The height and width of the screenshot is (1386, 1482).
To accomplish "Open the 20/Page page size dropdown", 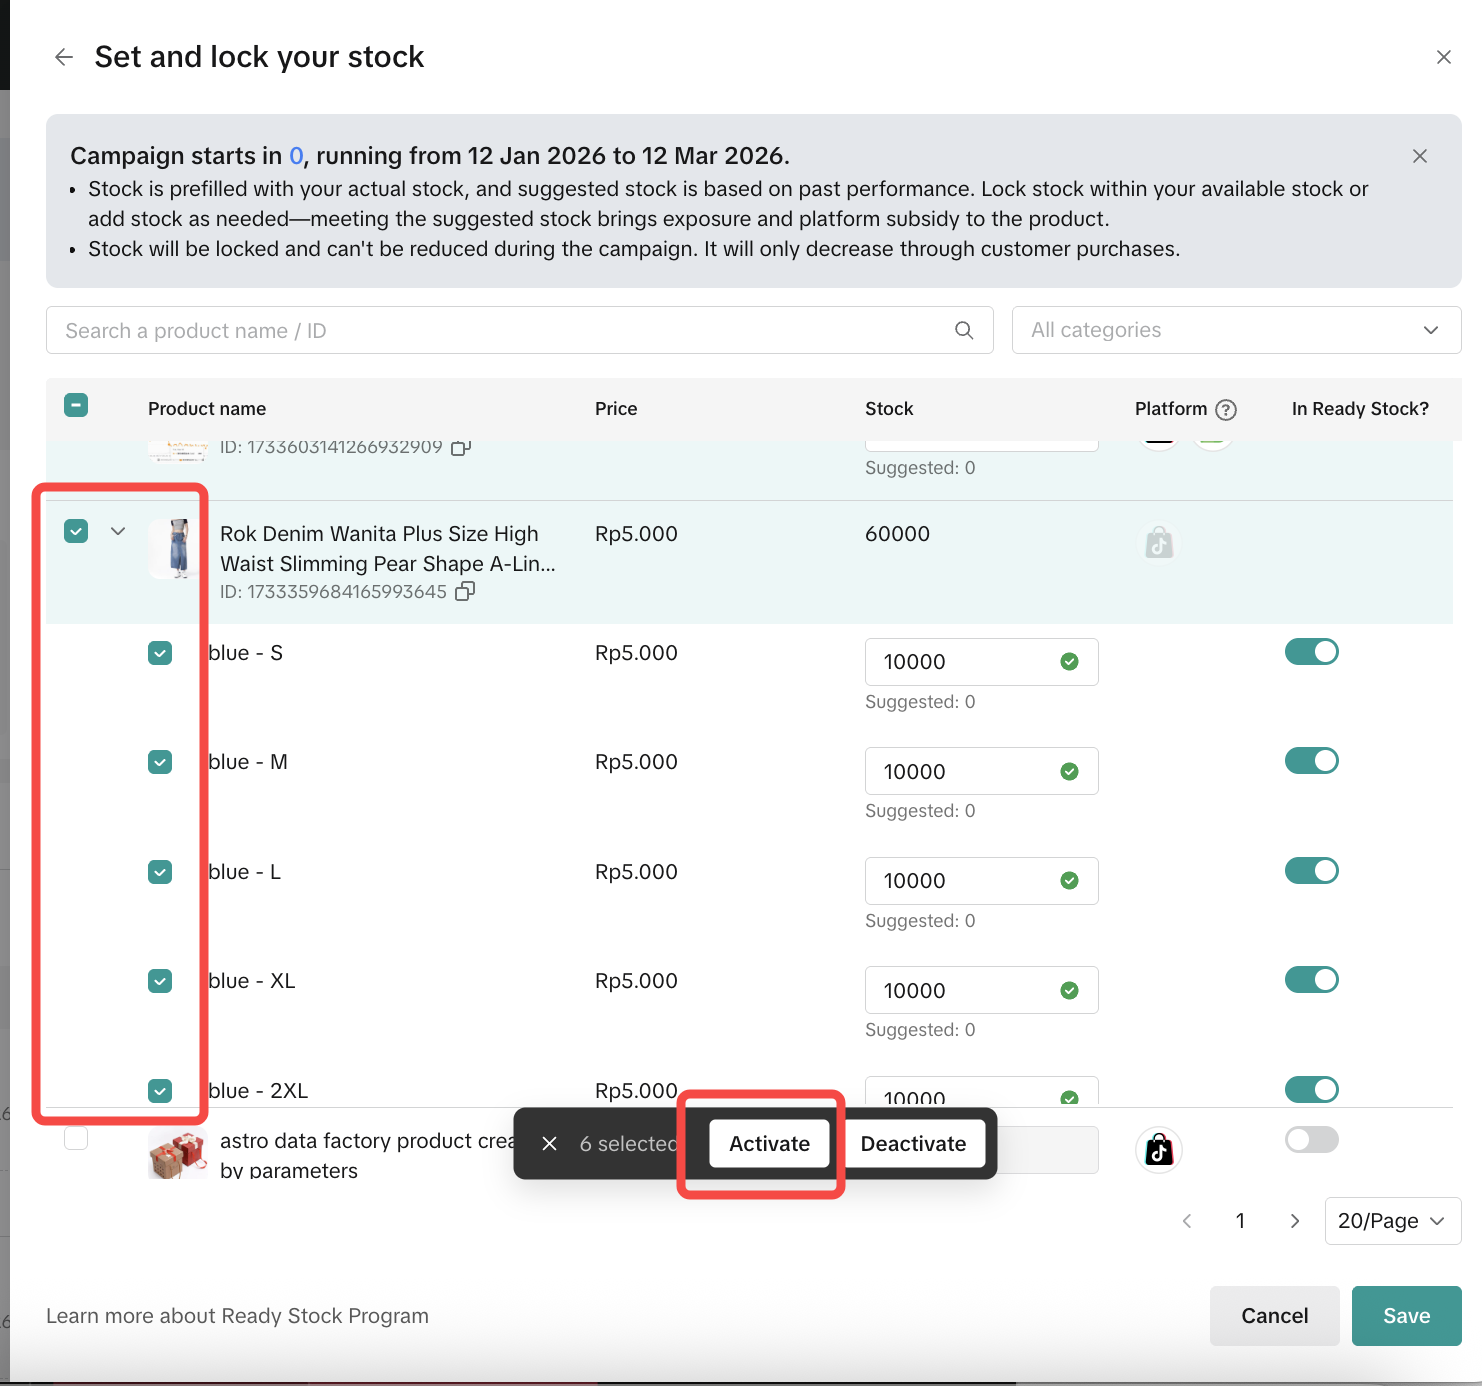I will (1392, 1221).
